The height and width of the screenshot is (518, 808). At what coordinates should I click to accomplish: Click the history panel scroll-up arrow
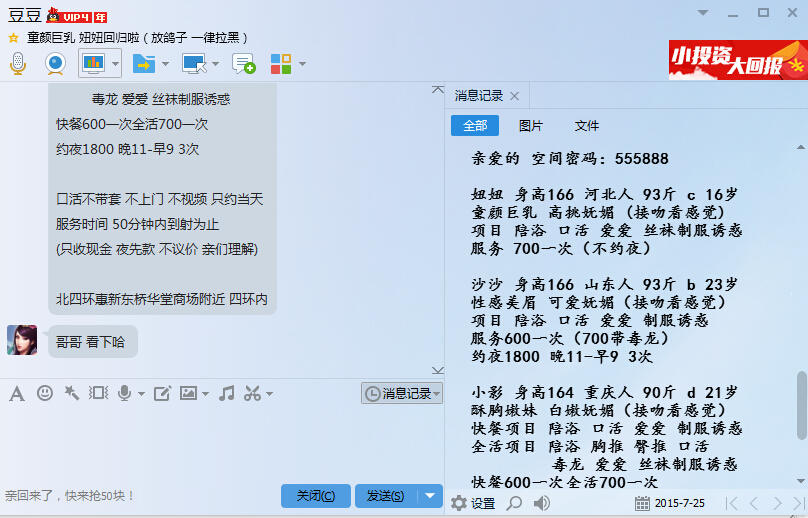tap(801, 148)
